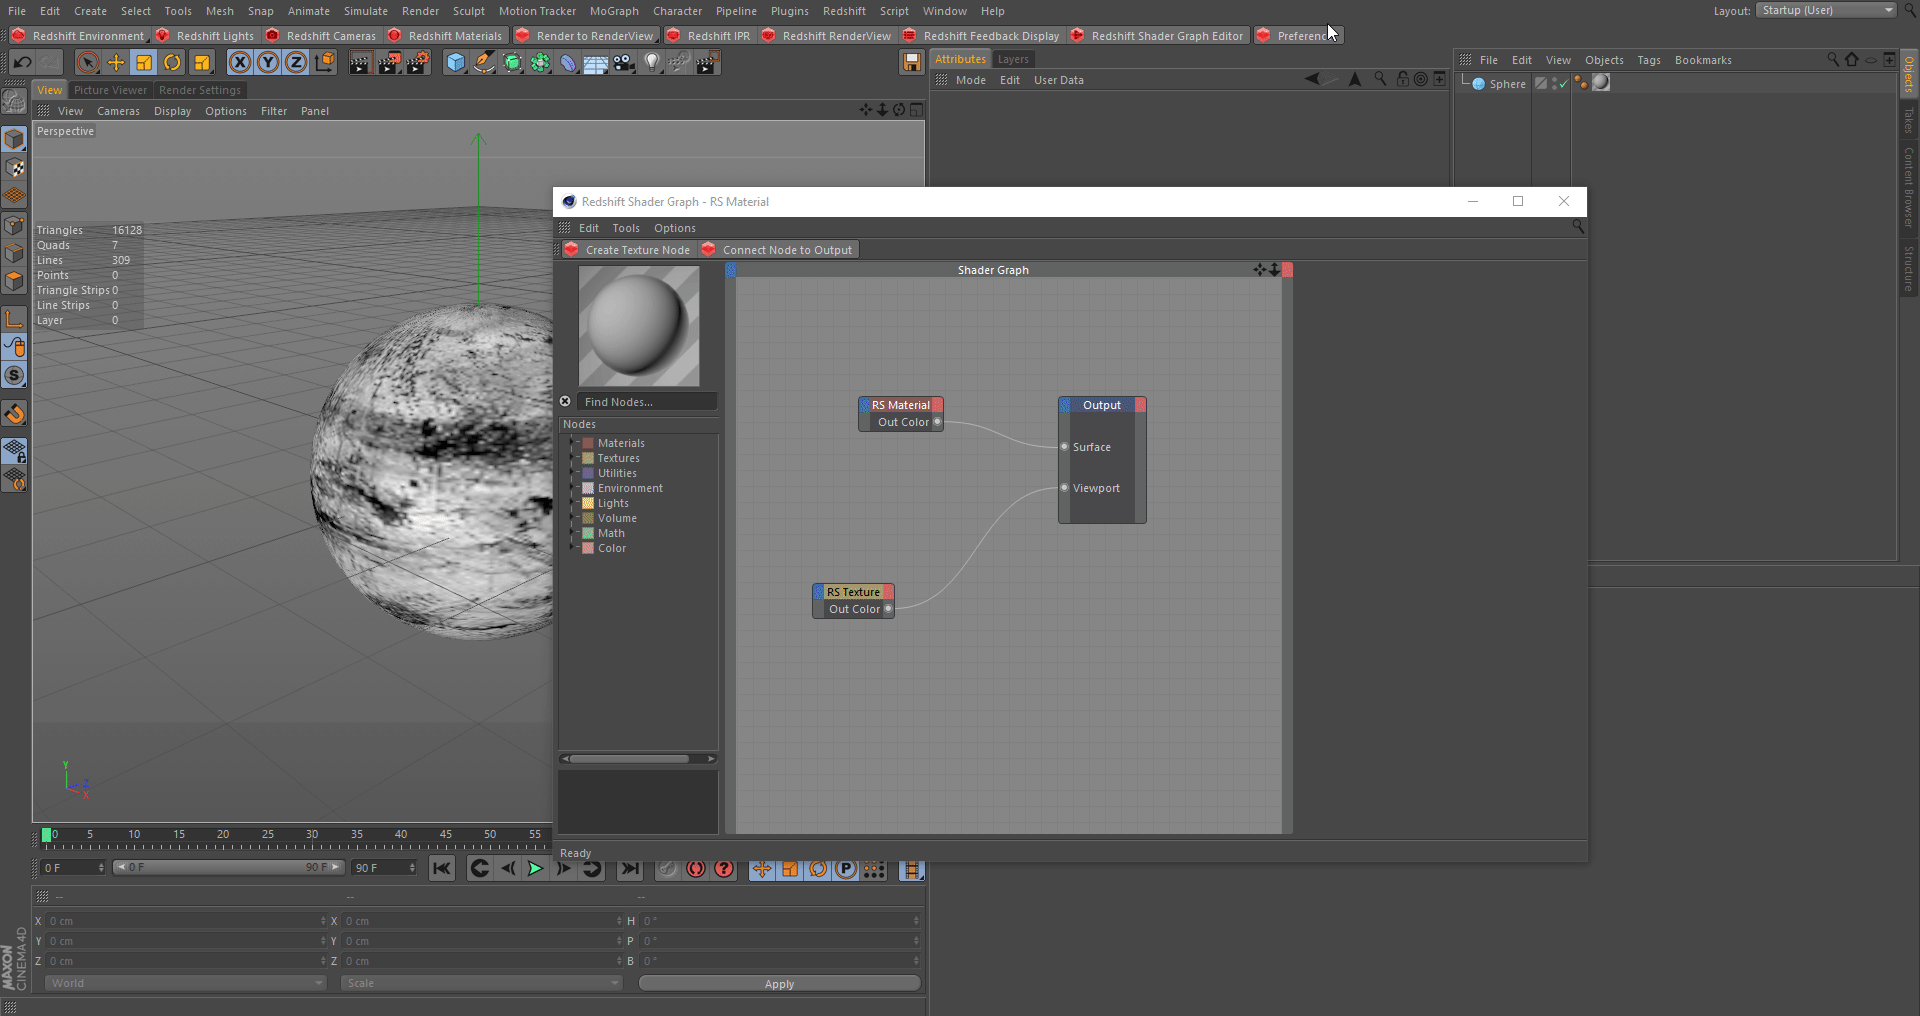Click the Light bulb icon
This screenshot has height=1016, width=1920.
[x=652, y=63]
